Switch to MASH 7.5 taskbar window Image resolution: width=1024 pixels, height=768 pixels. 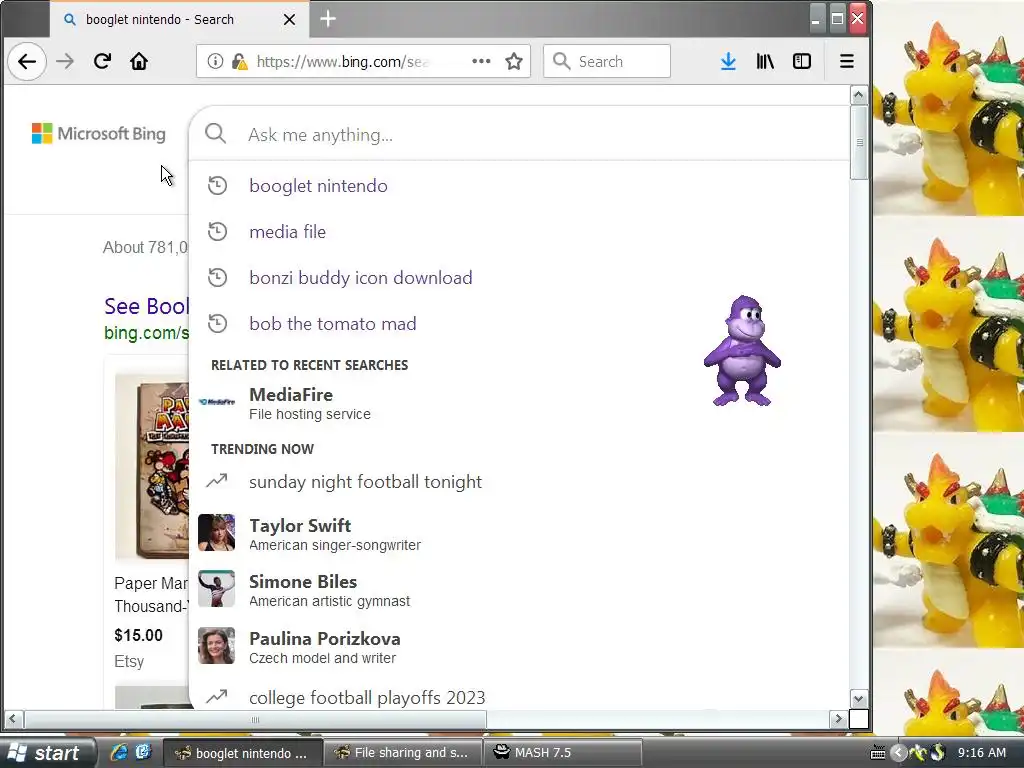pos(562,753)
